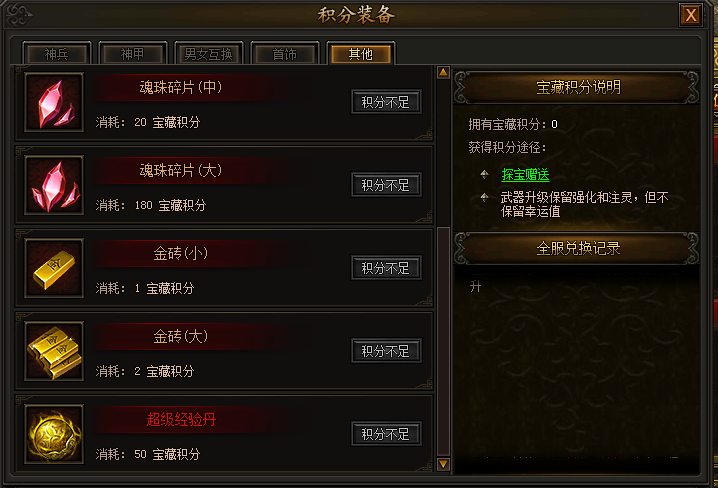The image size is (718, 488).
Task: Click the 魂珠碎片(中) red crystal icon
Action: click(54, 102)
